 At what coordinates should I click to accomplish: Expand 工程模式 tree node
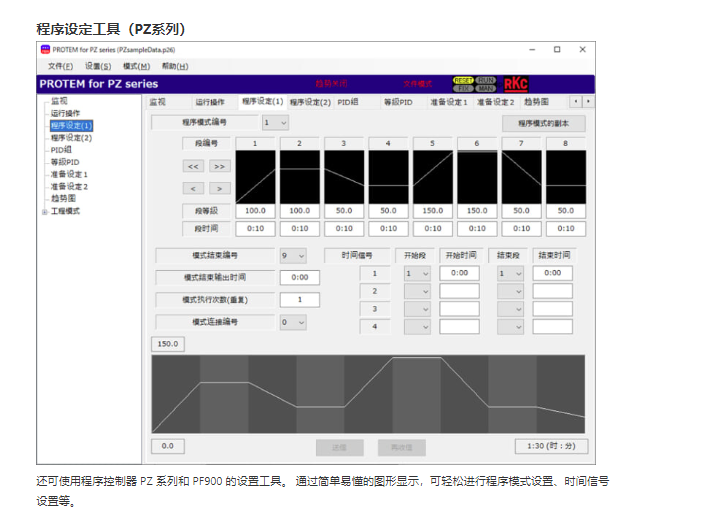click(x=44, y=212)
